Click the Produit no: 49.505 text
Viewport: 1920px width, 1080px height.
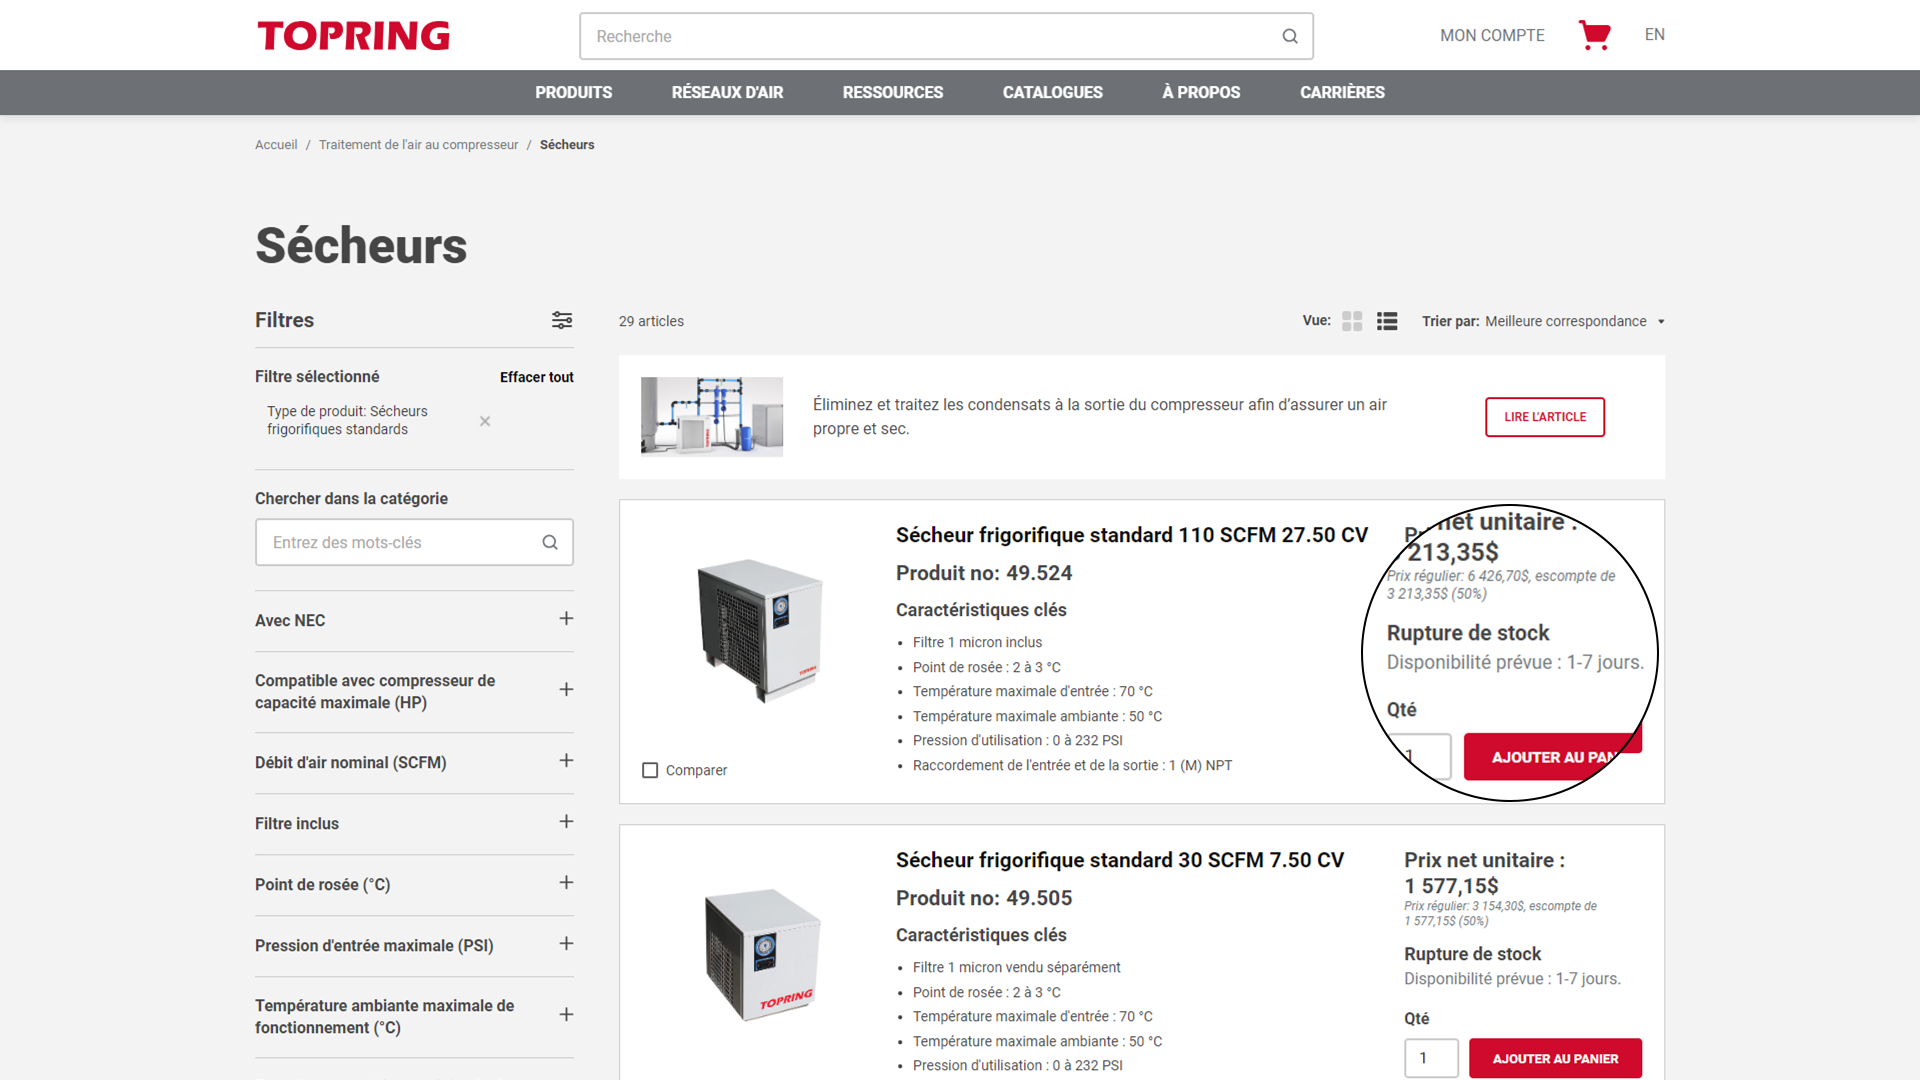(x=984, y=898)
